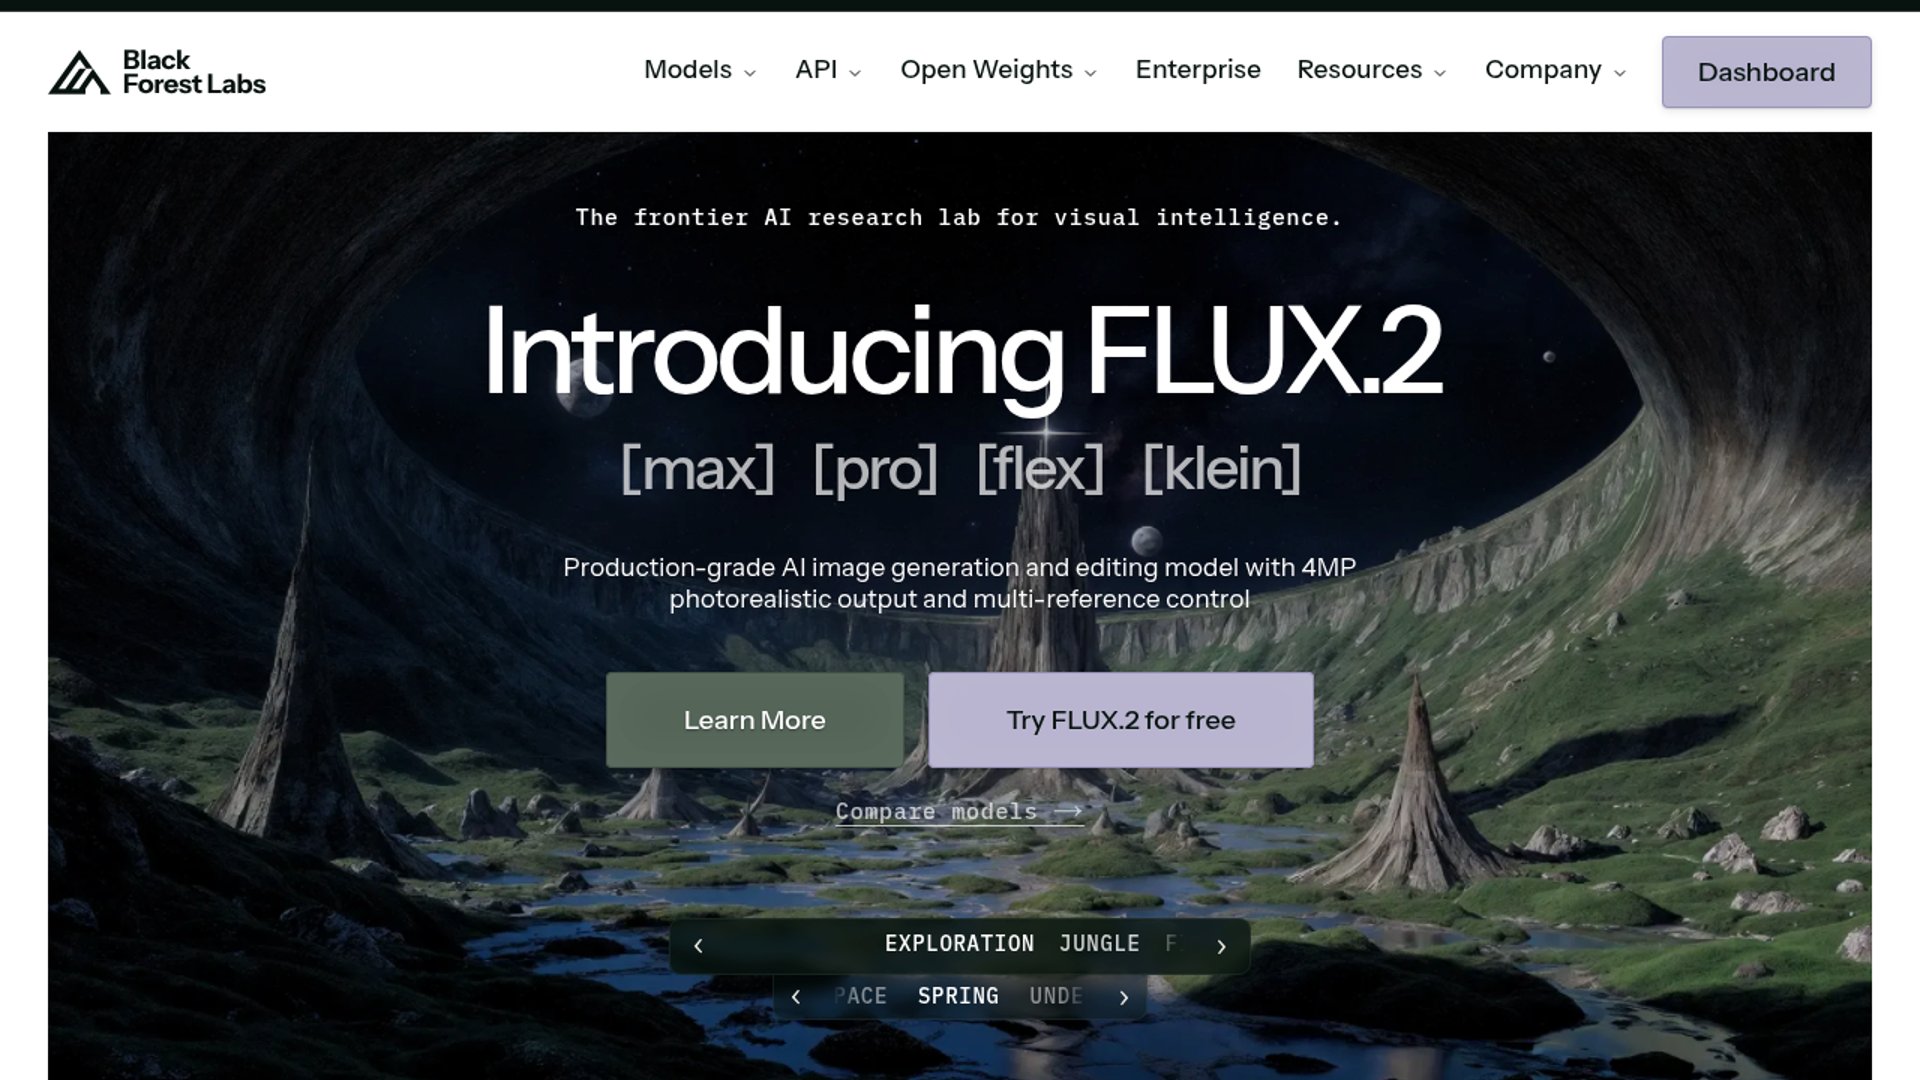Expand the Company menu

1555,70
